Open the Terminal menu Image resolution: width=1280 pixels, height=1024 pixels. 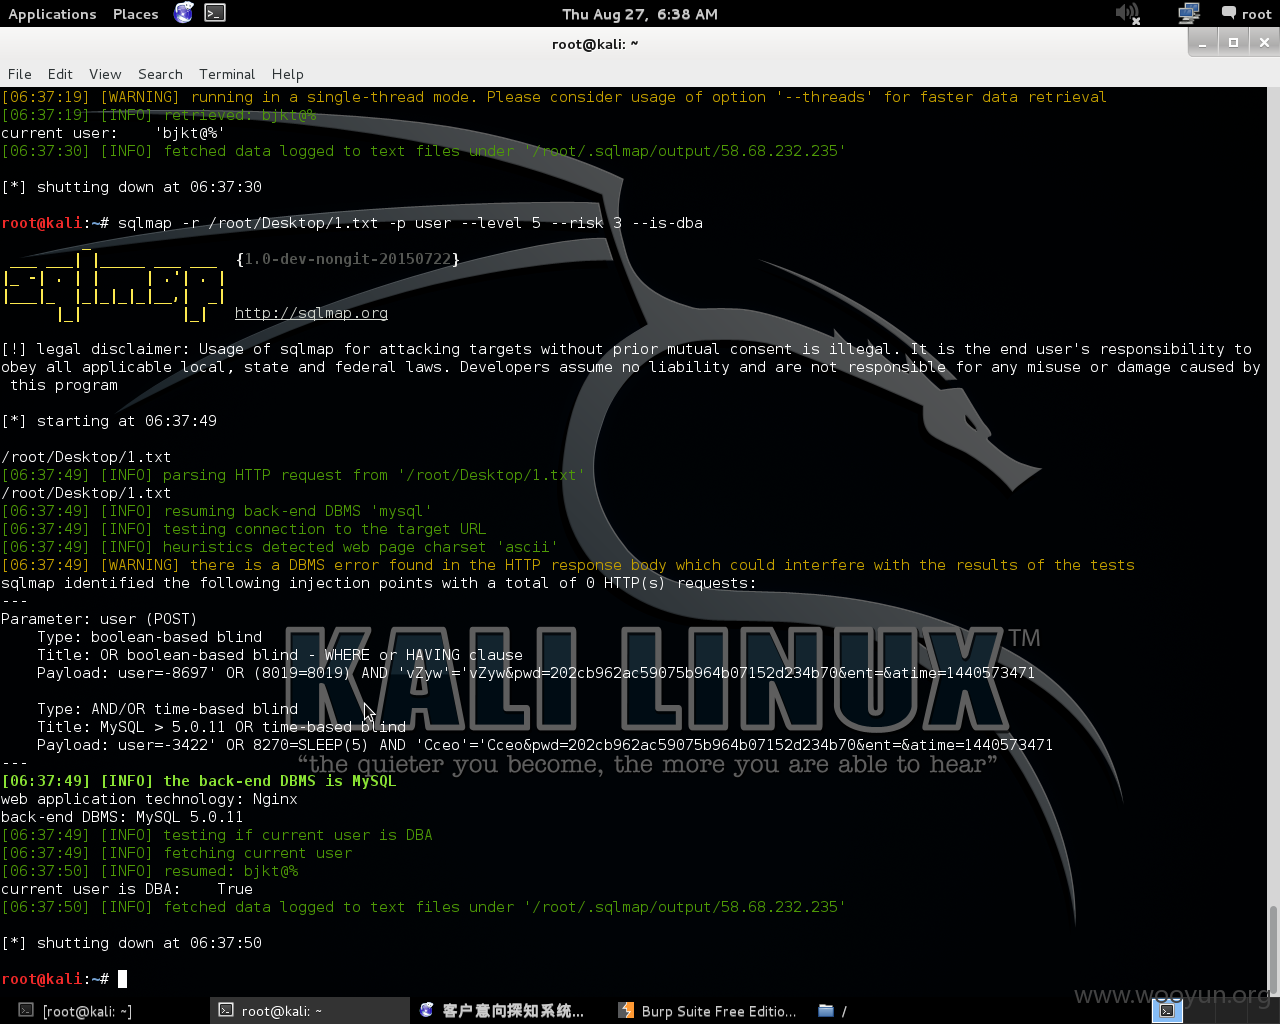pyautogui.click(x=227, y=74)
